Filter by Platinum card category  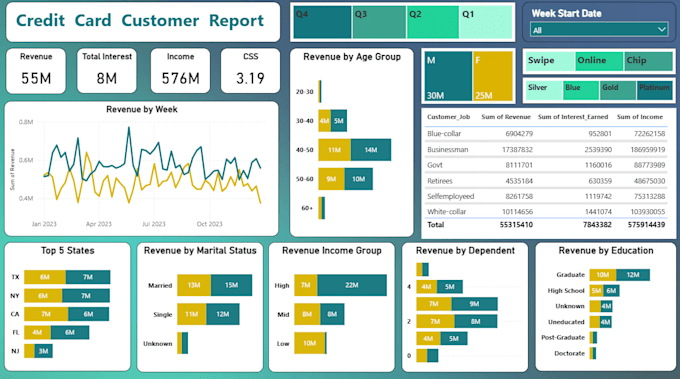(655, 90)
